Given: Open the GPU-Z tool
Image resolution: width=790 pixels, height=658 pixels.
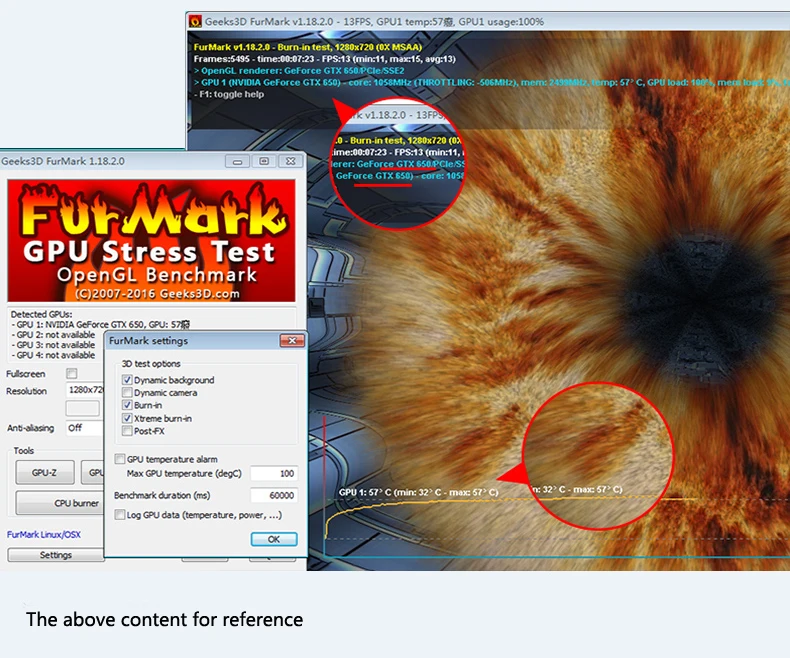Looking at the screenshot, I should pos(45,473).
